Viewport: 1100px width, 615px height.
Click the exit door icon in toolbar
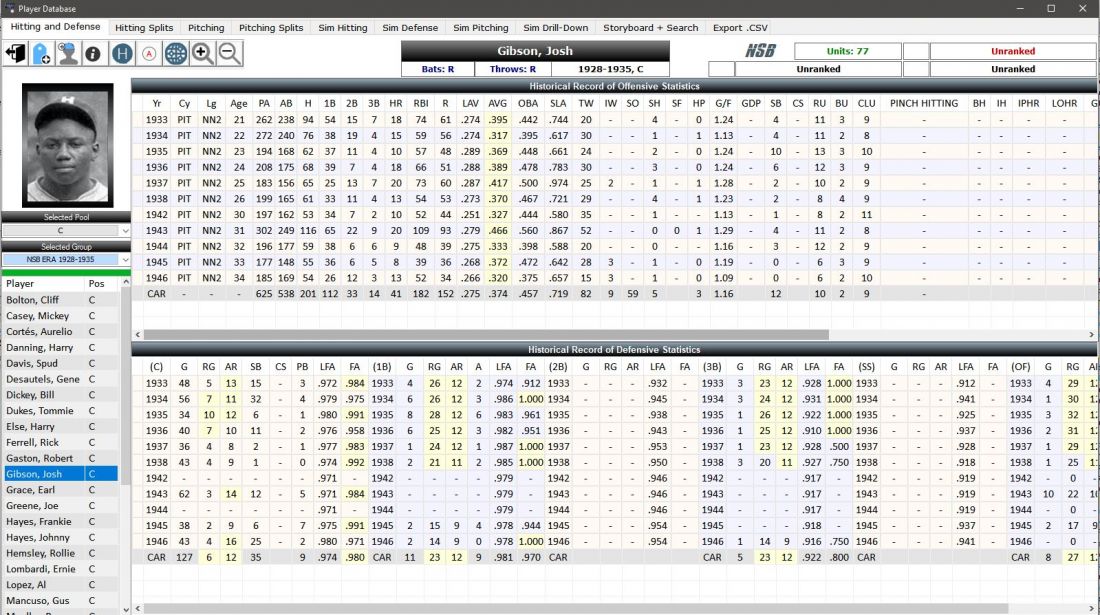point(15,54)
